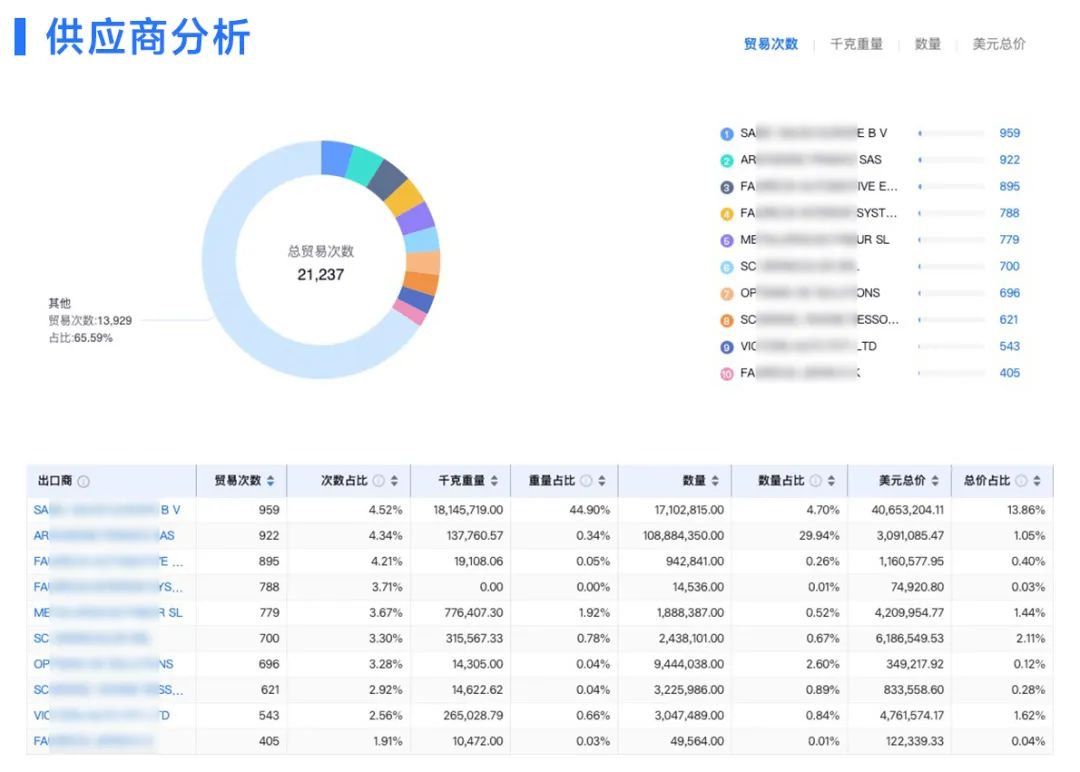This screenshot has height=772, width=1080.
Task: Sort the table by 美元总价 column
Action: tap(935, 481)
